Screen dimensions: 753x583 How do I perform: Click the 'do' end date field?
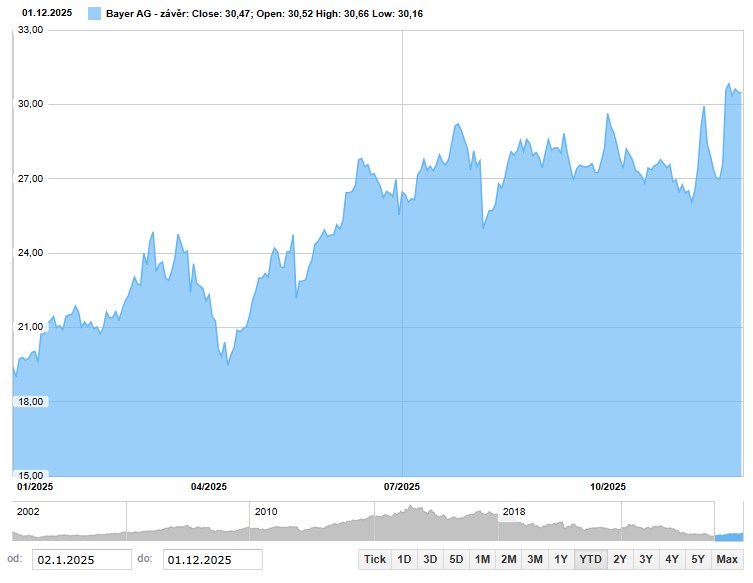coord(213,560)
